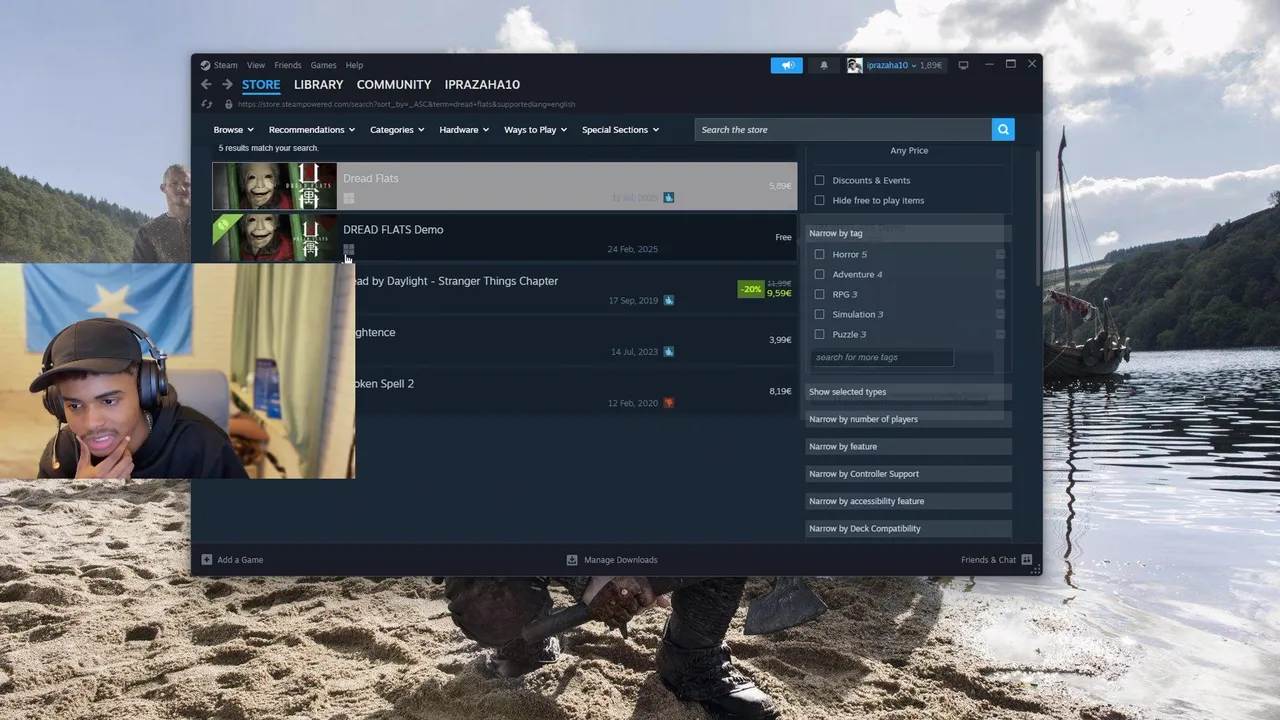Image resolution: width=1280 pixels, height=720 pixels.
Task: Open the notifications bell
Action: click(x=824, y=65)
